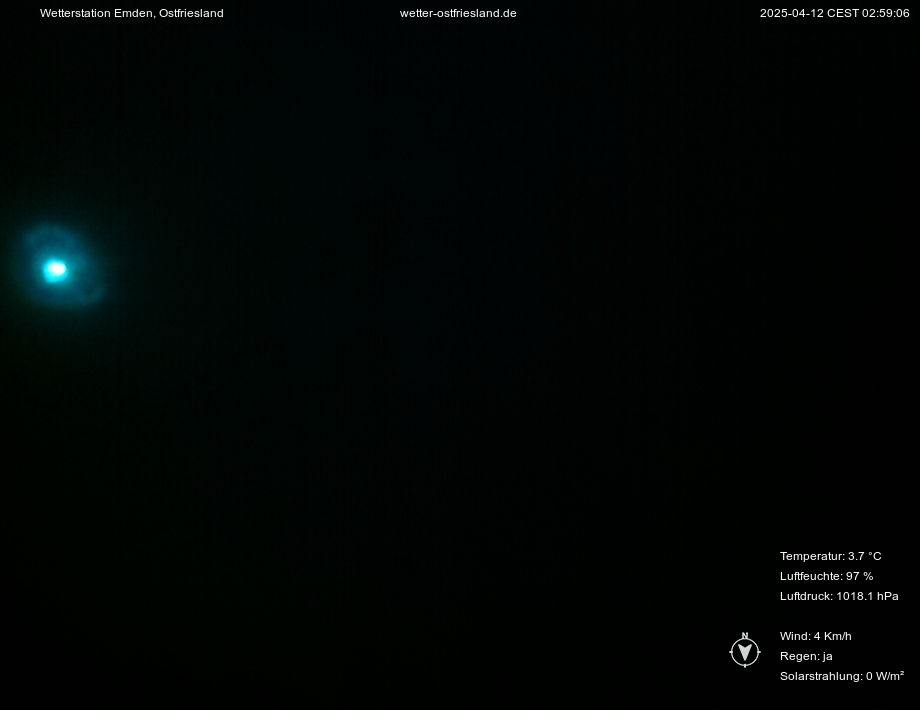Click the 'Luftfeuchte: 97 %' reading

[x=826, y=576]
